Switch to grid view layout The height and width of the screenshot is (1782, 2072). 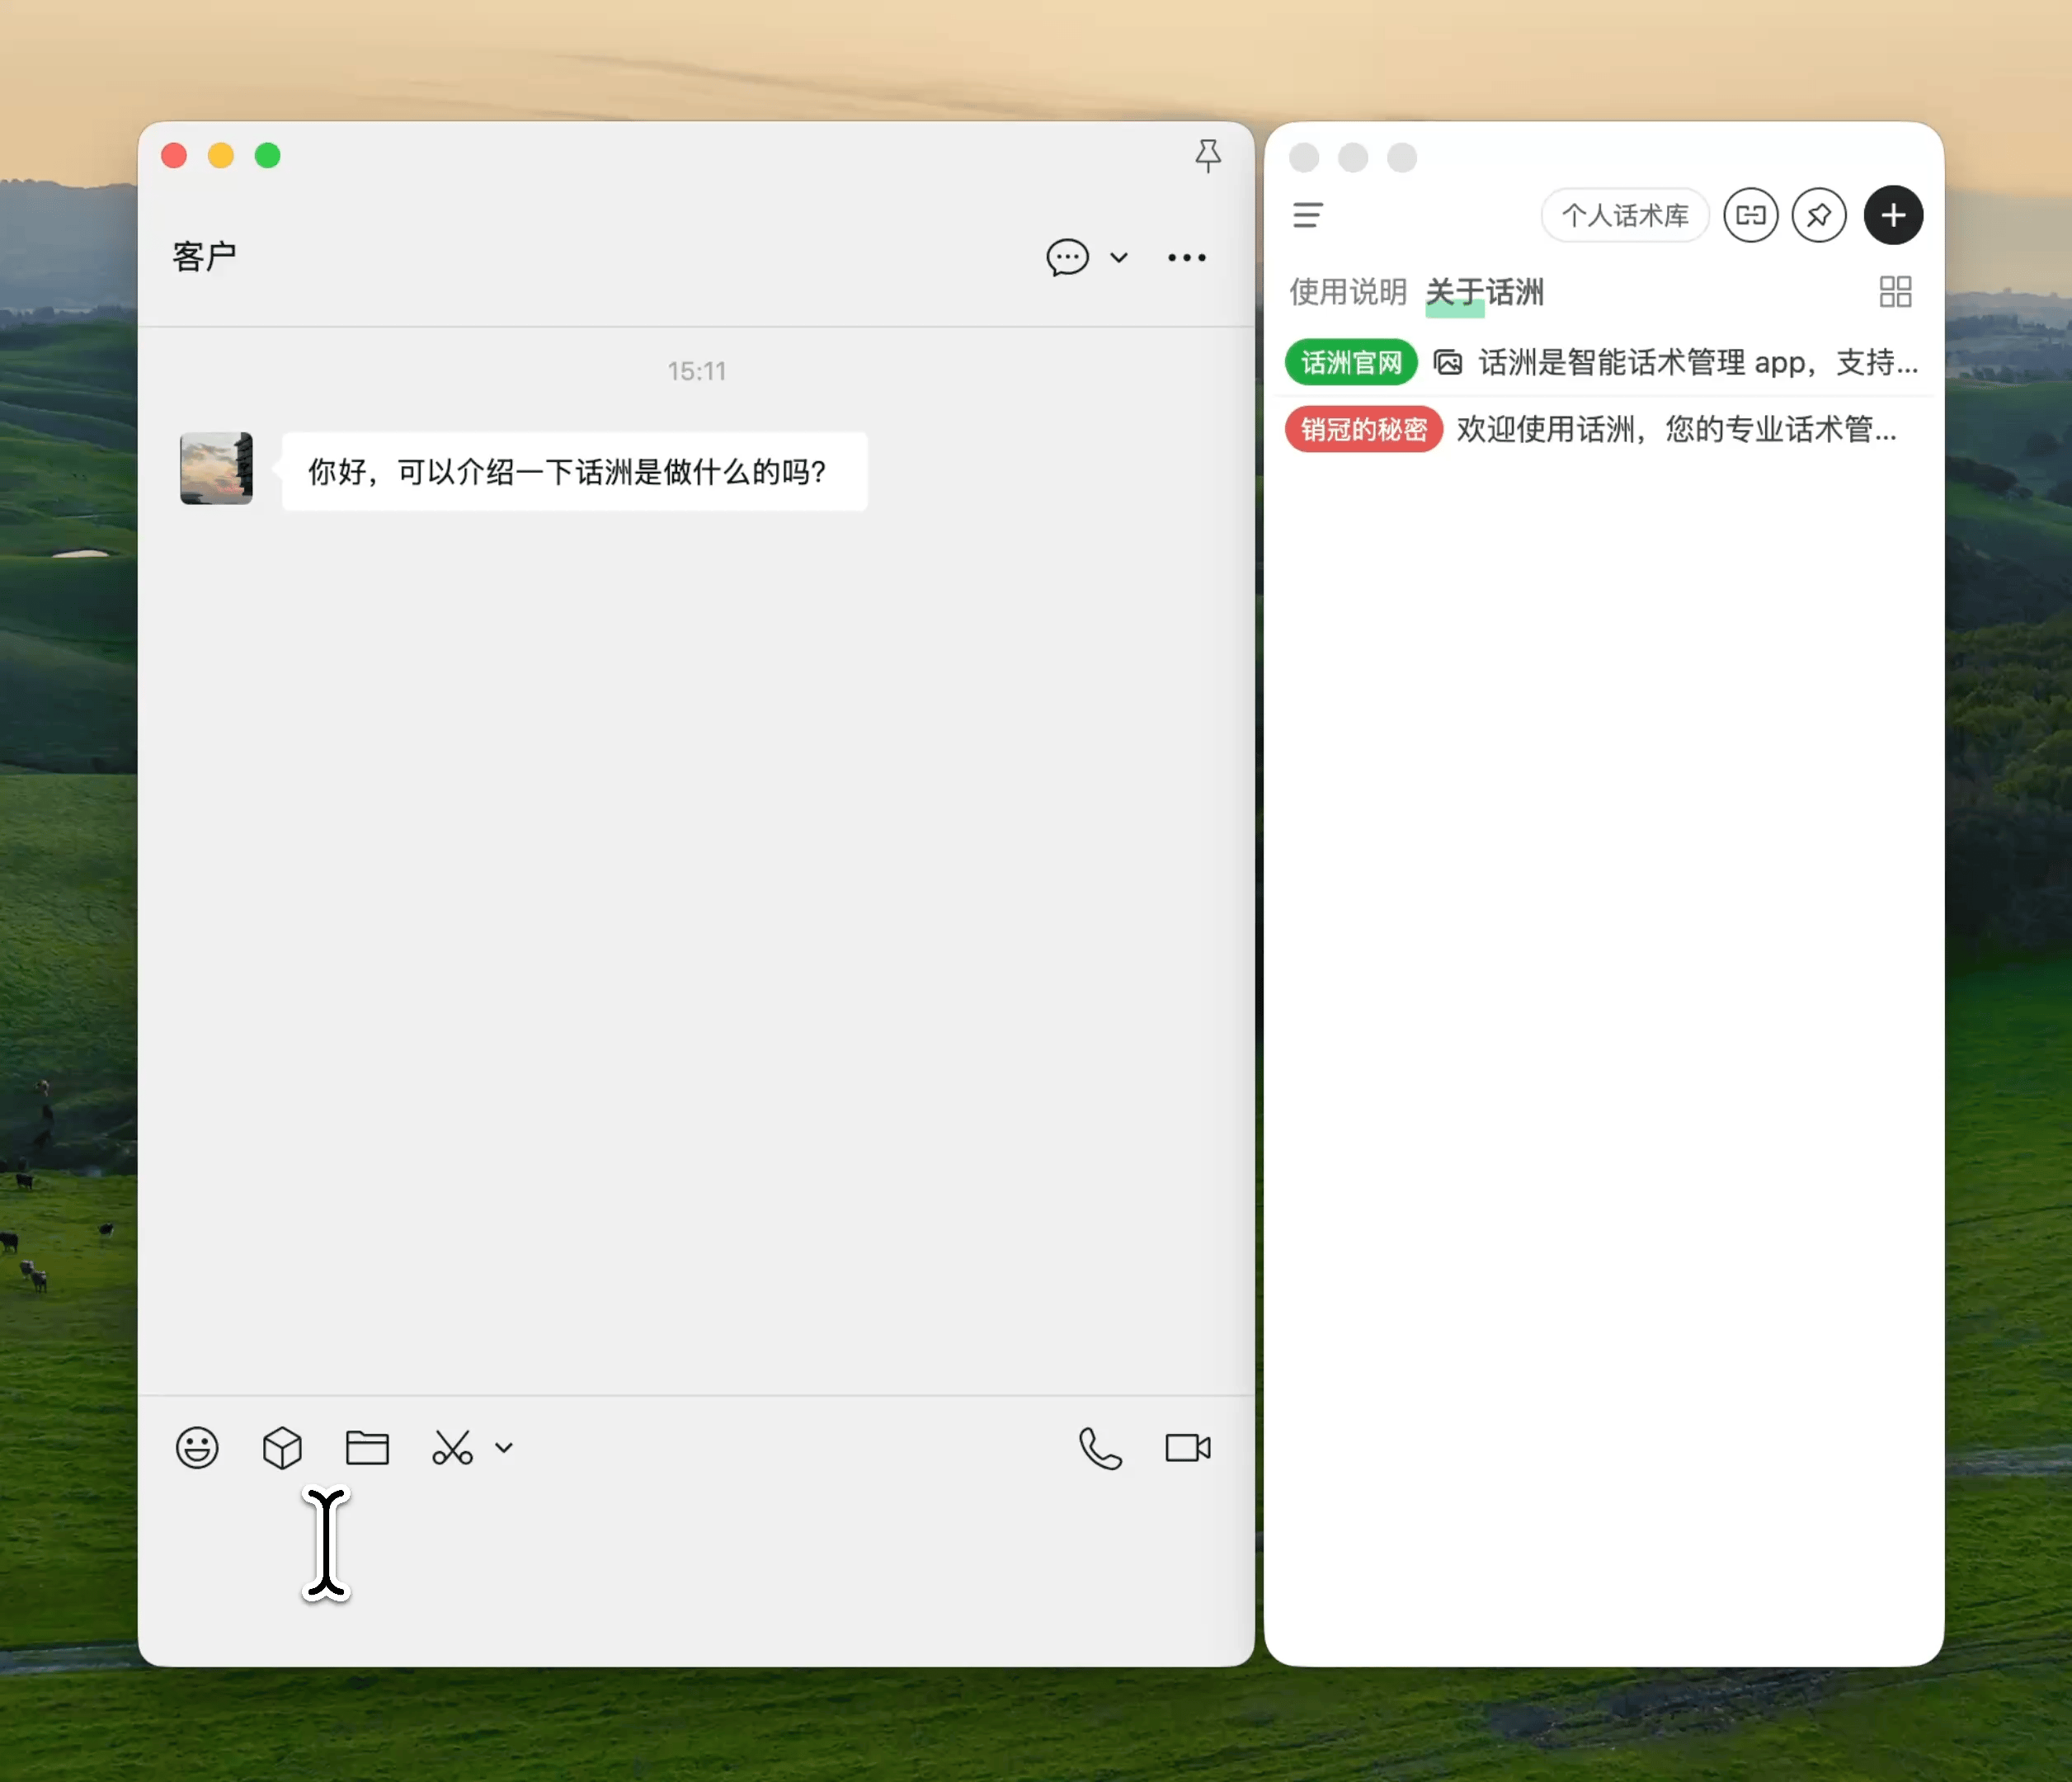click(x=1895, y=292)
